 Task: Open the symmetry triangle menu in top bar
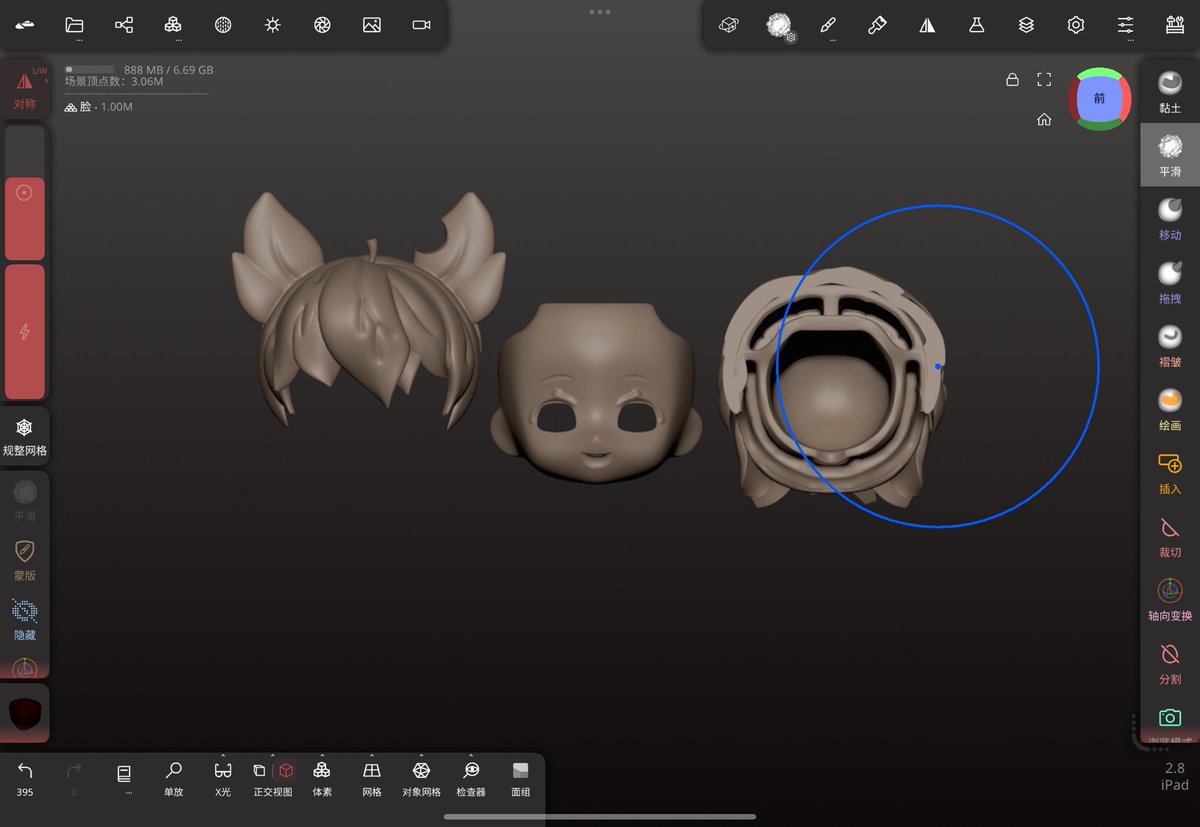pyautogui.click(x=927, y=25)
